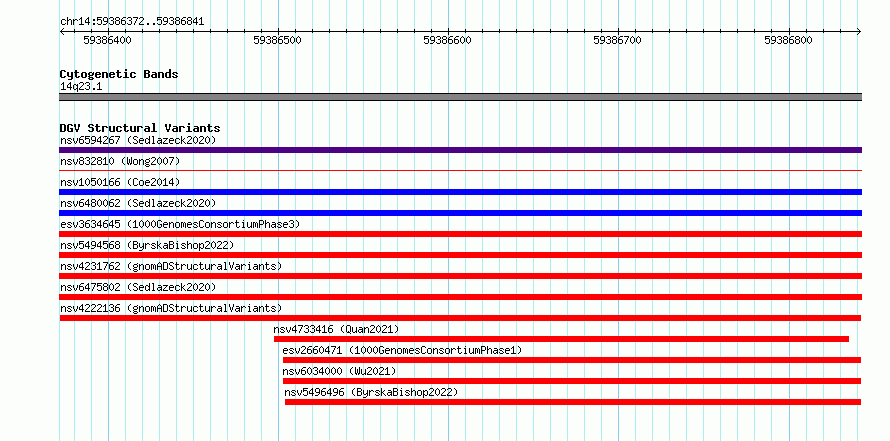Select the blue nsv1050166 variant bar
The width and height of the screenshot is (890, 441).
coord(460,192)
